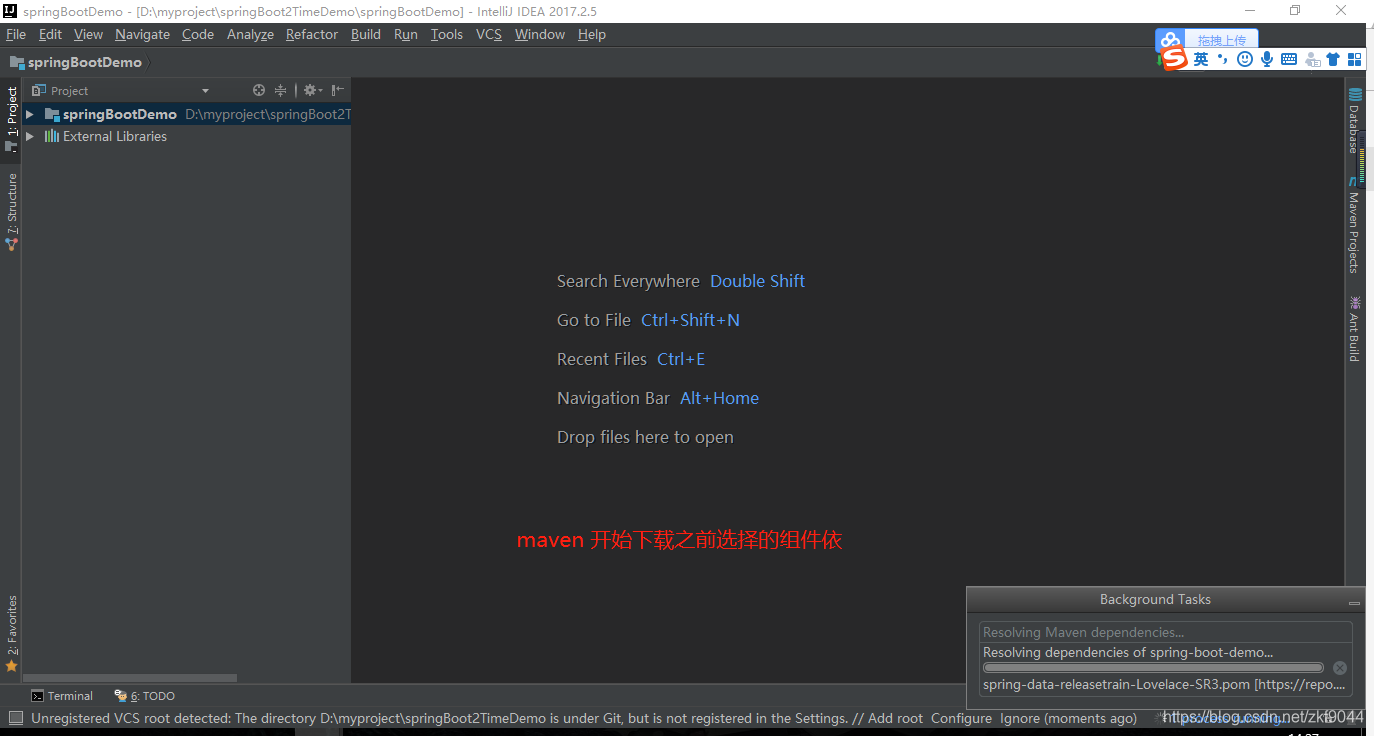This screenshot has width=1374, height=736.
Task: Click the Sogou user account icon
Action: tap(1312, 59)
